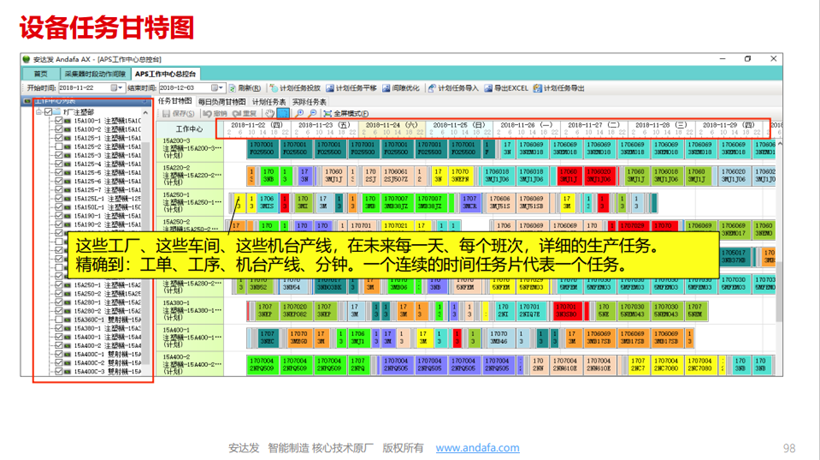Click the 计划任务投放 toolbar icon
The image size is (820, 460).
pos(274,88)
